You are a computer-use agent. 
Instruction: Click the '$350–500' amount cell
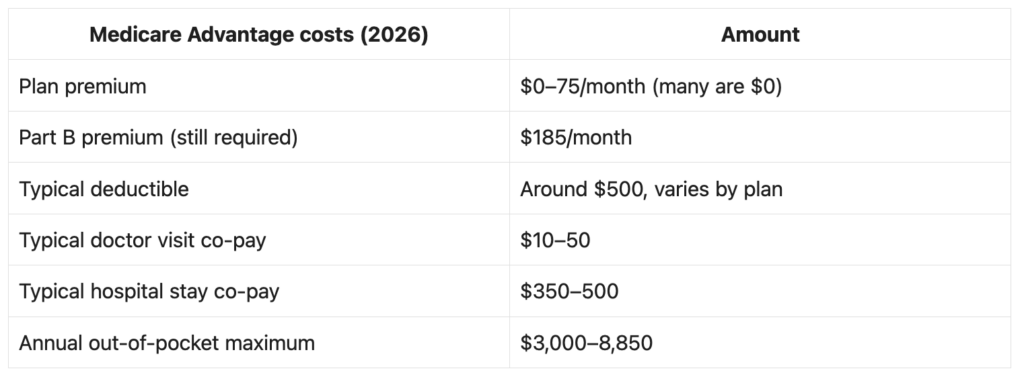(x=760, y=291)
